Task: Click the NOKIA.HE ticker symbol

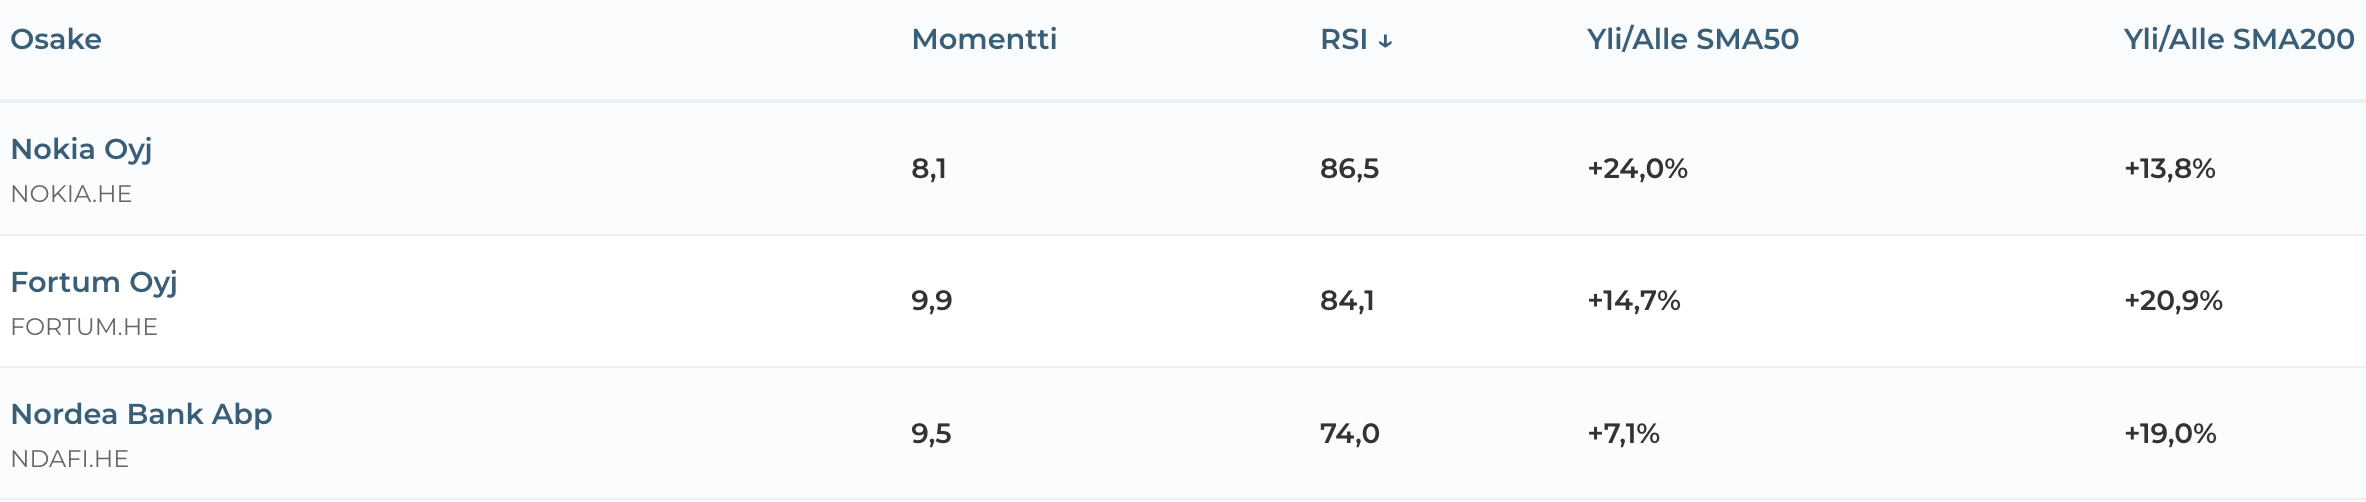Action: pyautogui.click(x=71, y=194)
